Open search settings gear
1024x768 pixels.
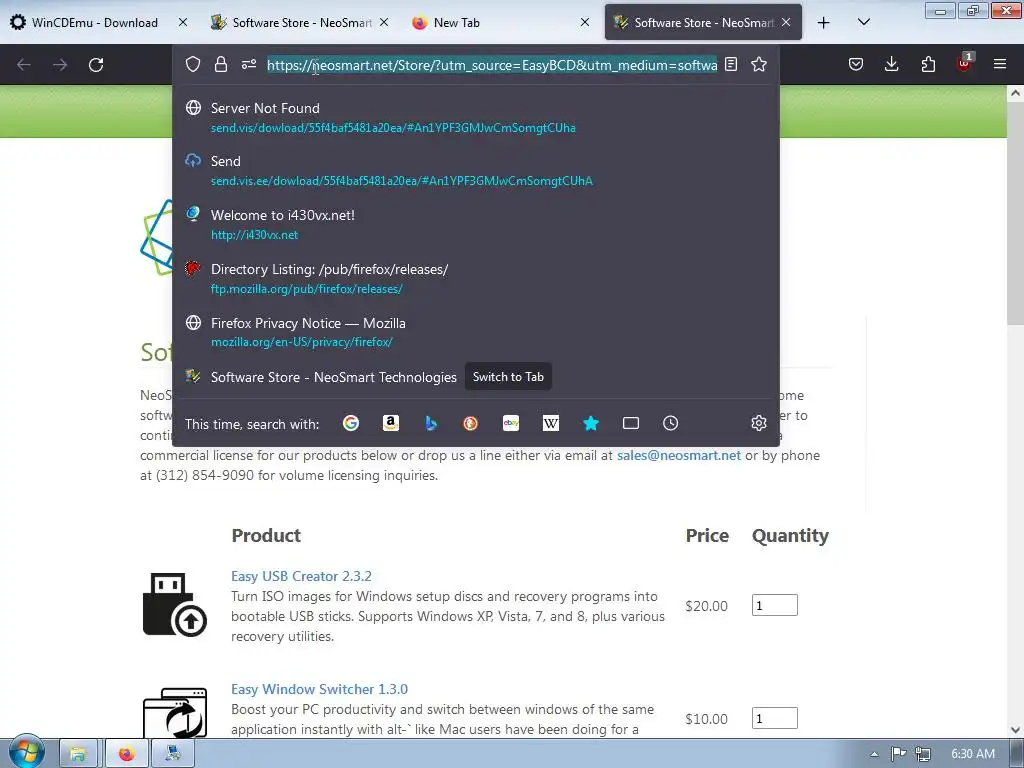pyautogui.click(x=758, y=423)
